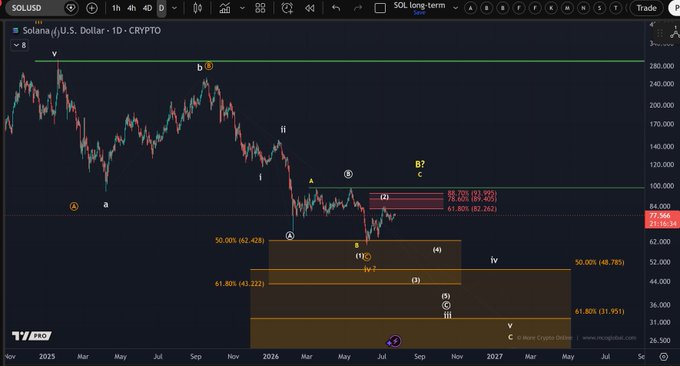Screen dimensions: 680x366
Task: Expand the layout management dropdown arrow
Action: (x=455, y=8)
